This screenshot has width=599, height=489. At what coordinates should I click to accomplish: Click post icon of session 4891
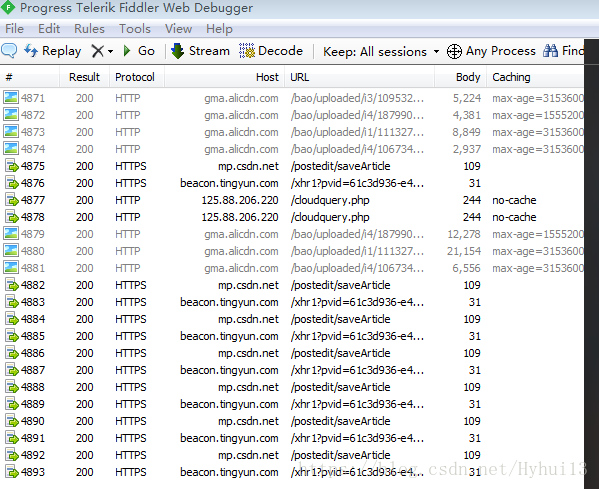pyautogui.click(x=12, y=438)
